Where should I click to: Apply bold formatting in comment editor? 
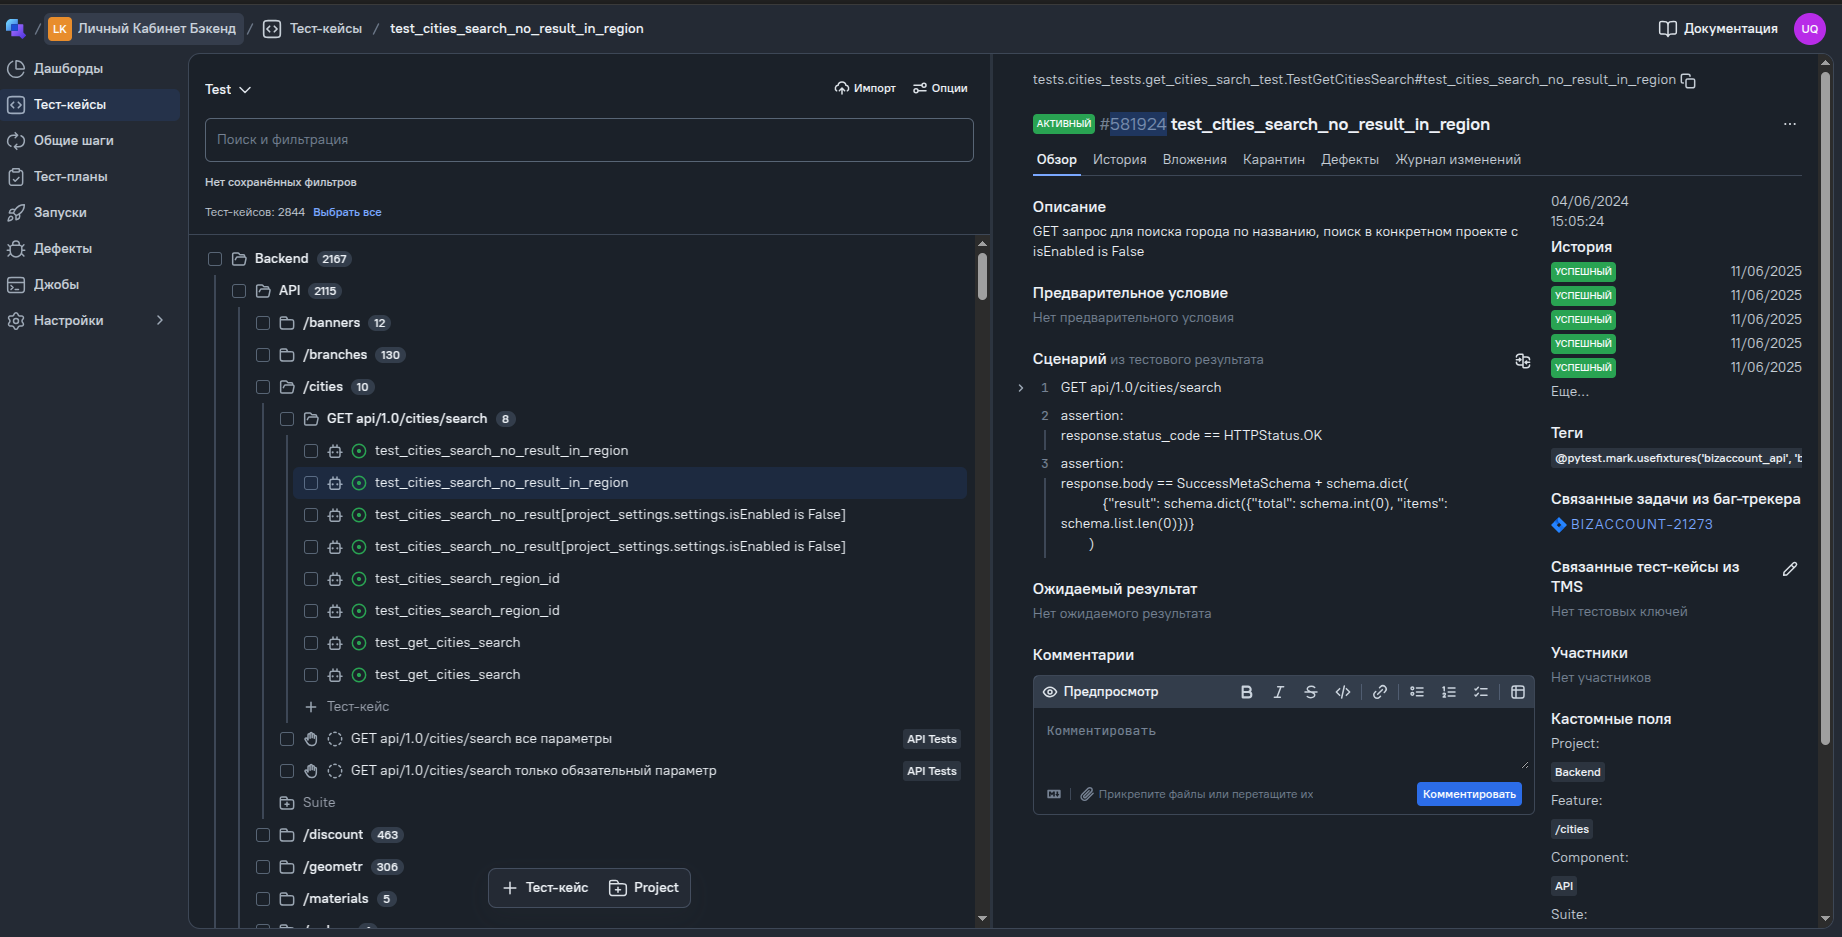(1246, 692)
